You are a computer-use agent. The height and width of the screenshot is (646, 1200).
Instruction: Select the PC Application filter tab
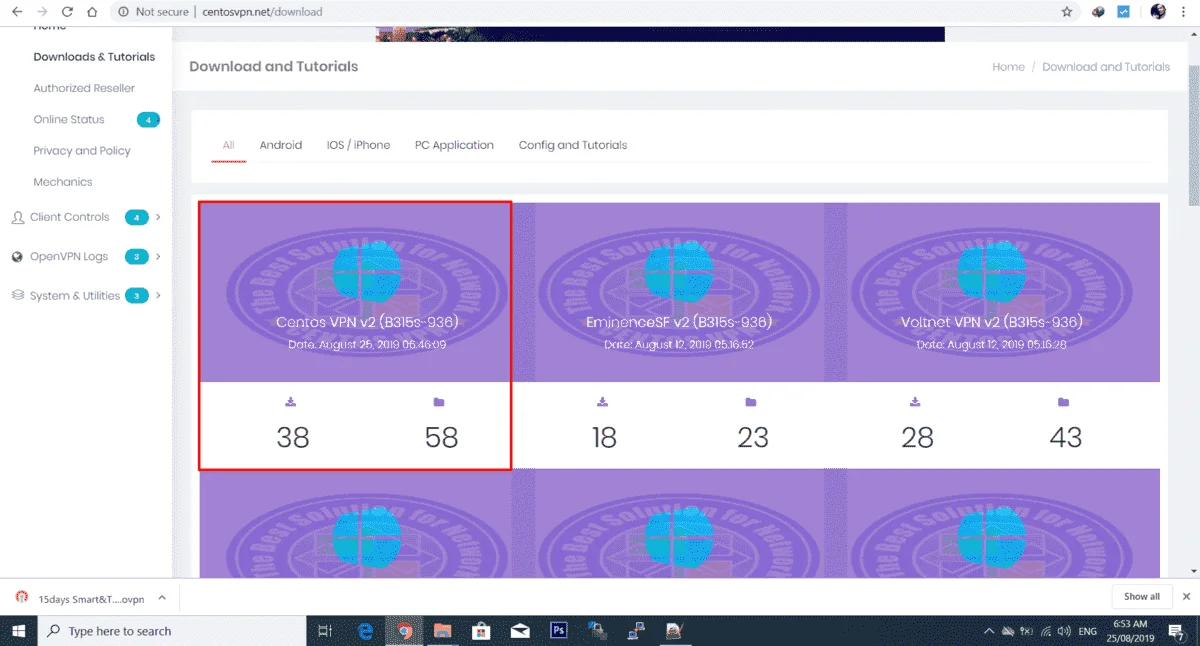coord(454,145)
